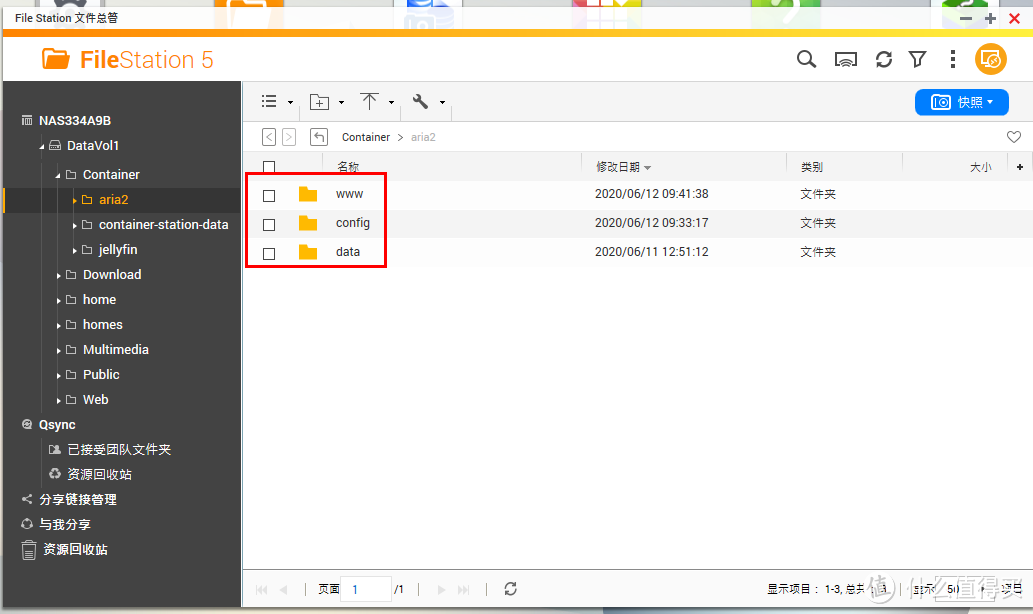Open 已接受团队文件夹 under Qsync
This screenshot has width=1033, height=614.
119,449
